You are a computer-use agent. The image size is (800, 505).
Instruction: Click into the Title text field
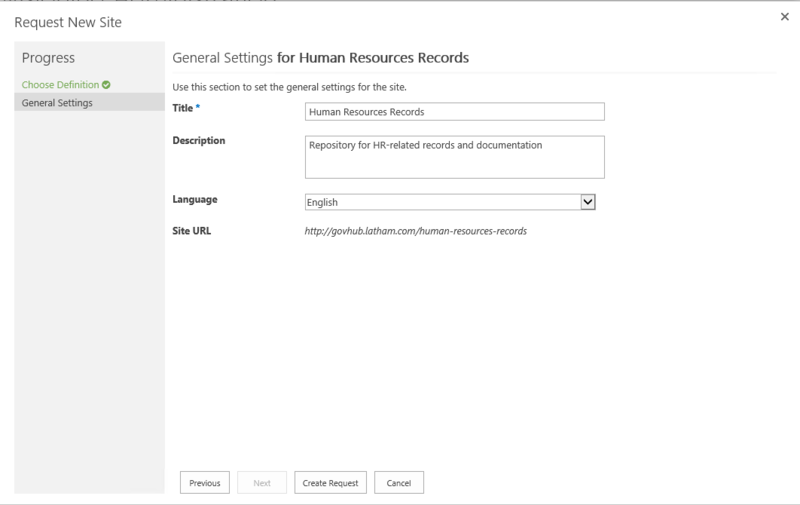[x=454, y=112]
